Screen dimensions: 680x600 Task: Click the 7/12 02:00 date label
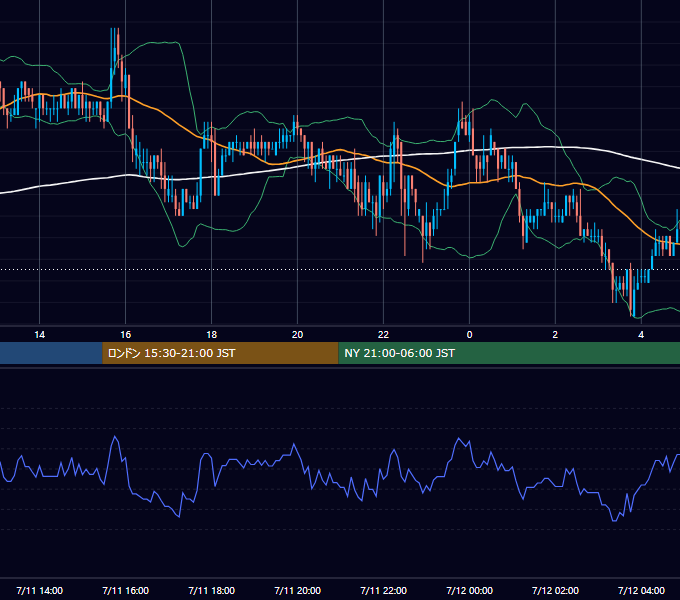(x=555, y=590)
